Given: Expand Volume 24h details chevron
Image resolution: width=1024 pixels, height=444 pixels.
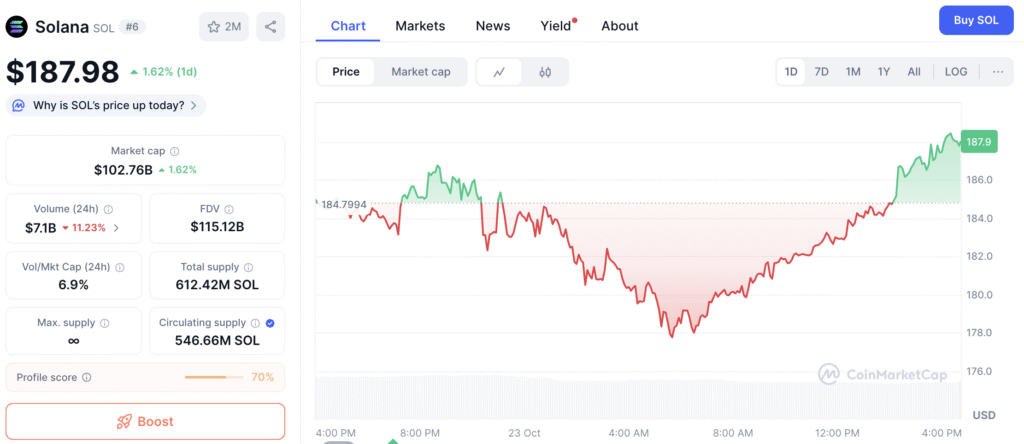Looking at the screenshot, I should 116,228.
